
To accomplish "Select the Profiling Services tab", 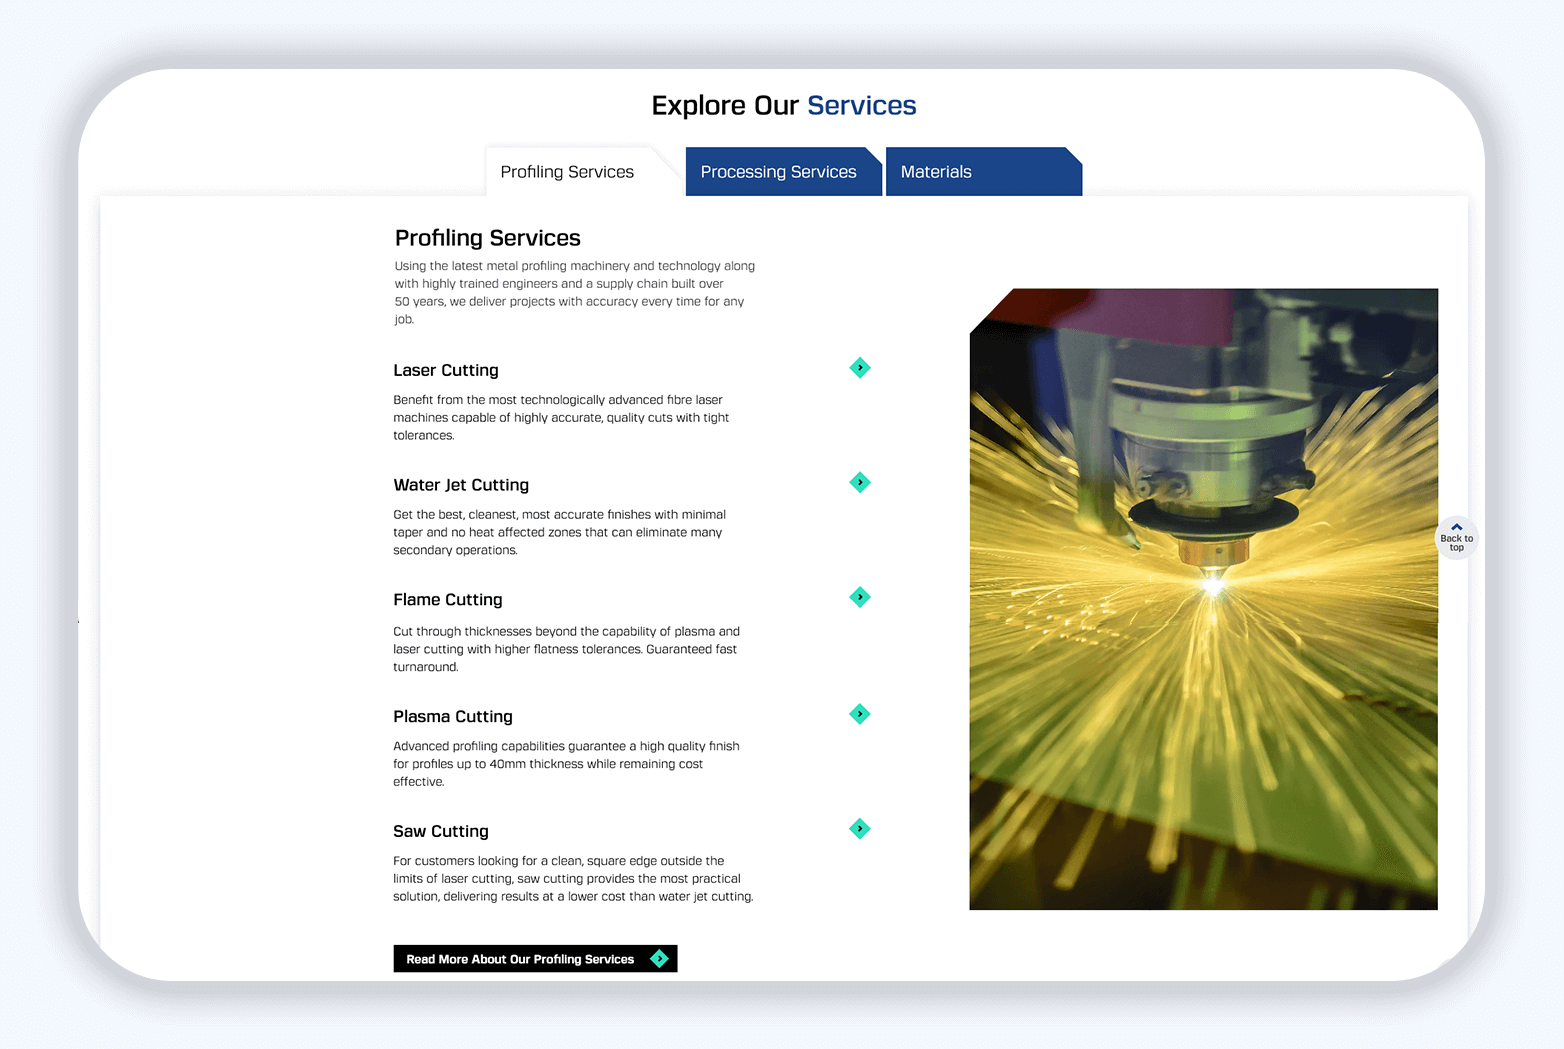I will 567,172.
